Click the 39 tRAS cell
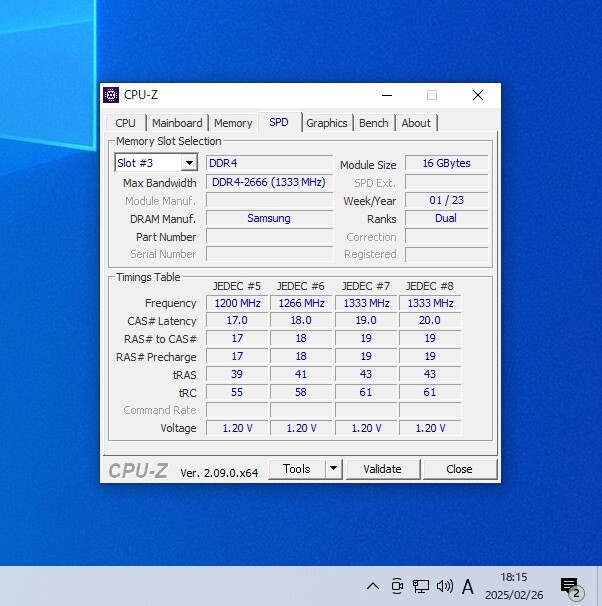602x606 pixels. tap(237, 374)
